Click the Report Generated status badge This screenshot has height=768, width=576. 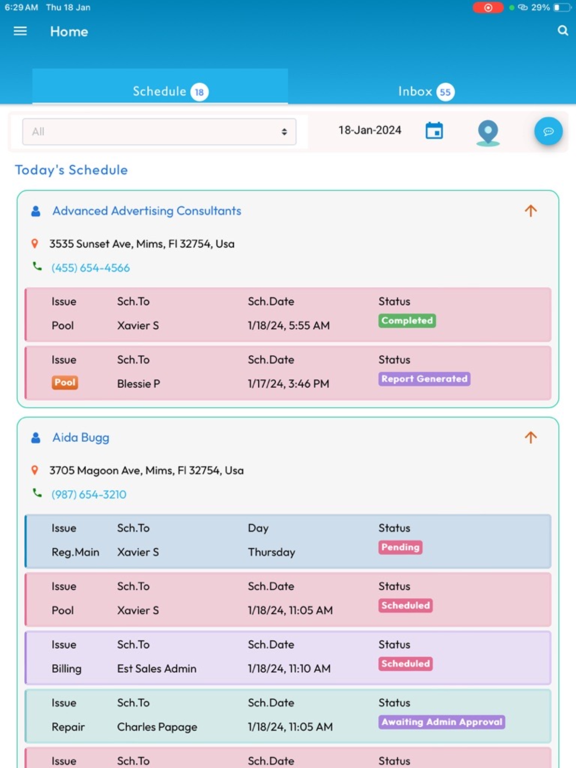pos(424,379)
